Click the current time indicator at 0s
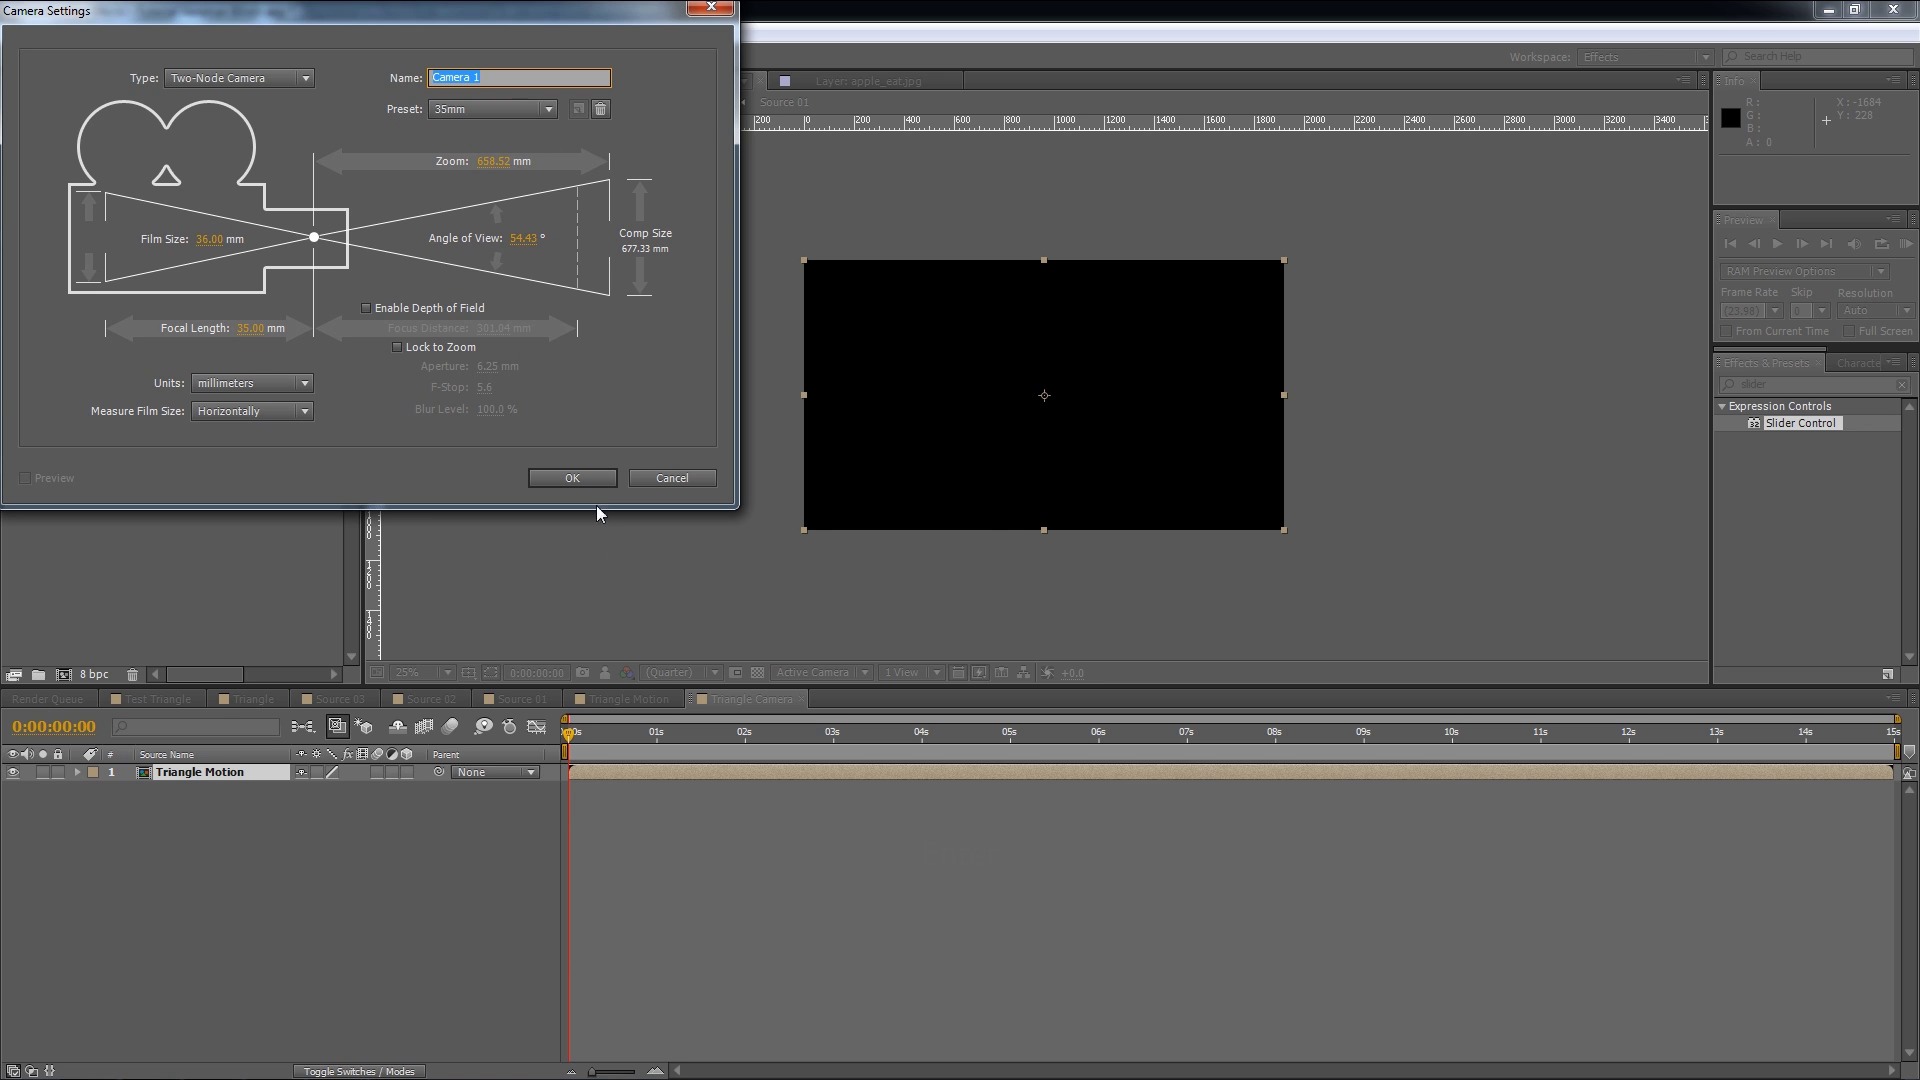Viewport: 1920px width, 1080px height. (x=568, y=733)
